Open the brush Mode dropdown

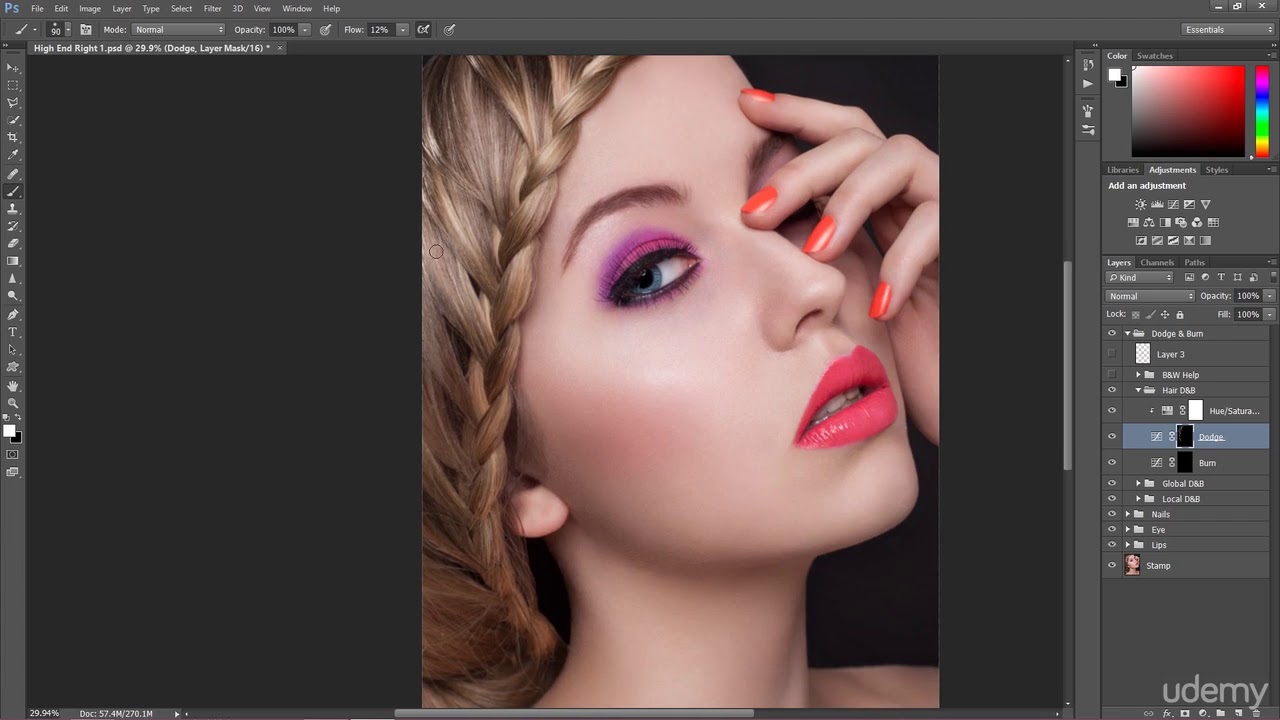(179, 30)
